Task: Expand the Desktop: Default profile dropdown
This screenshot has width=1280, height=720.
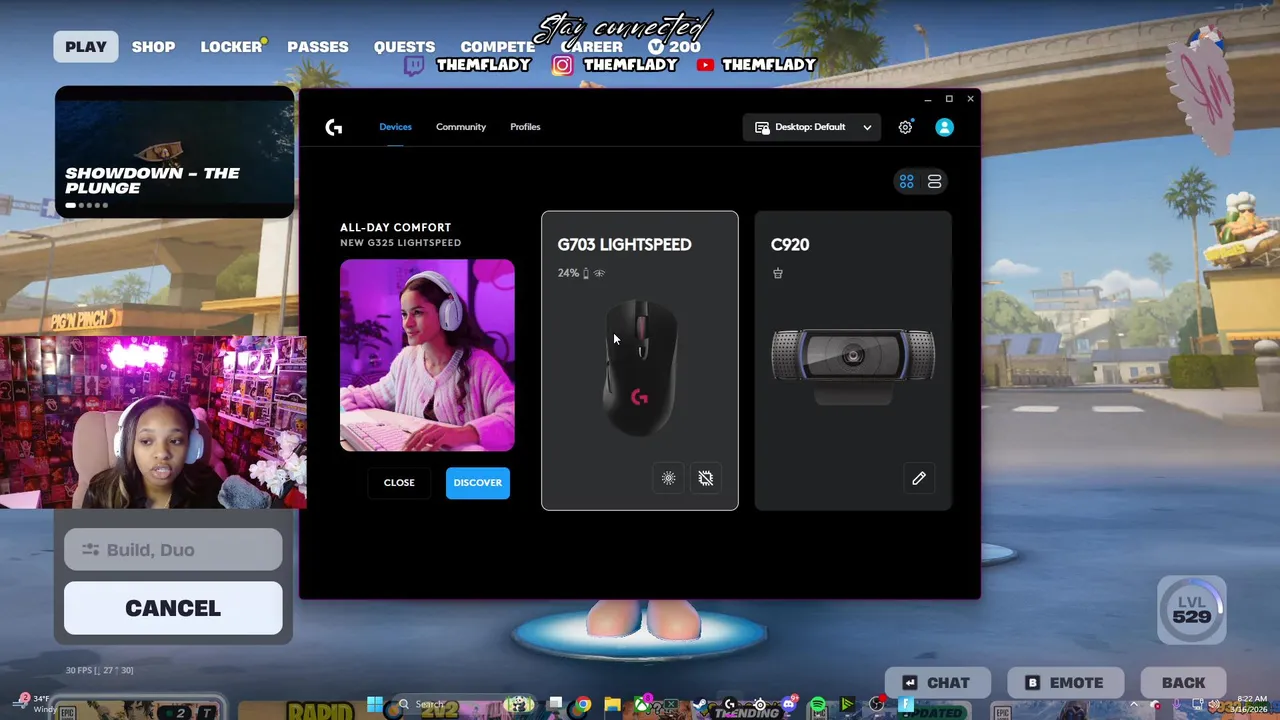Action: click(812, 127)
